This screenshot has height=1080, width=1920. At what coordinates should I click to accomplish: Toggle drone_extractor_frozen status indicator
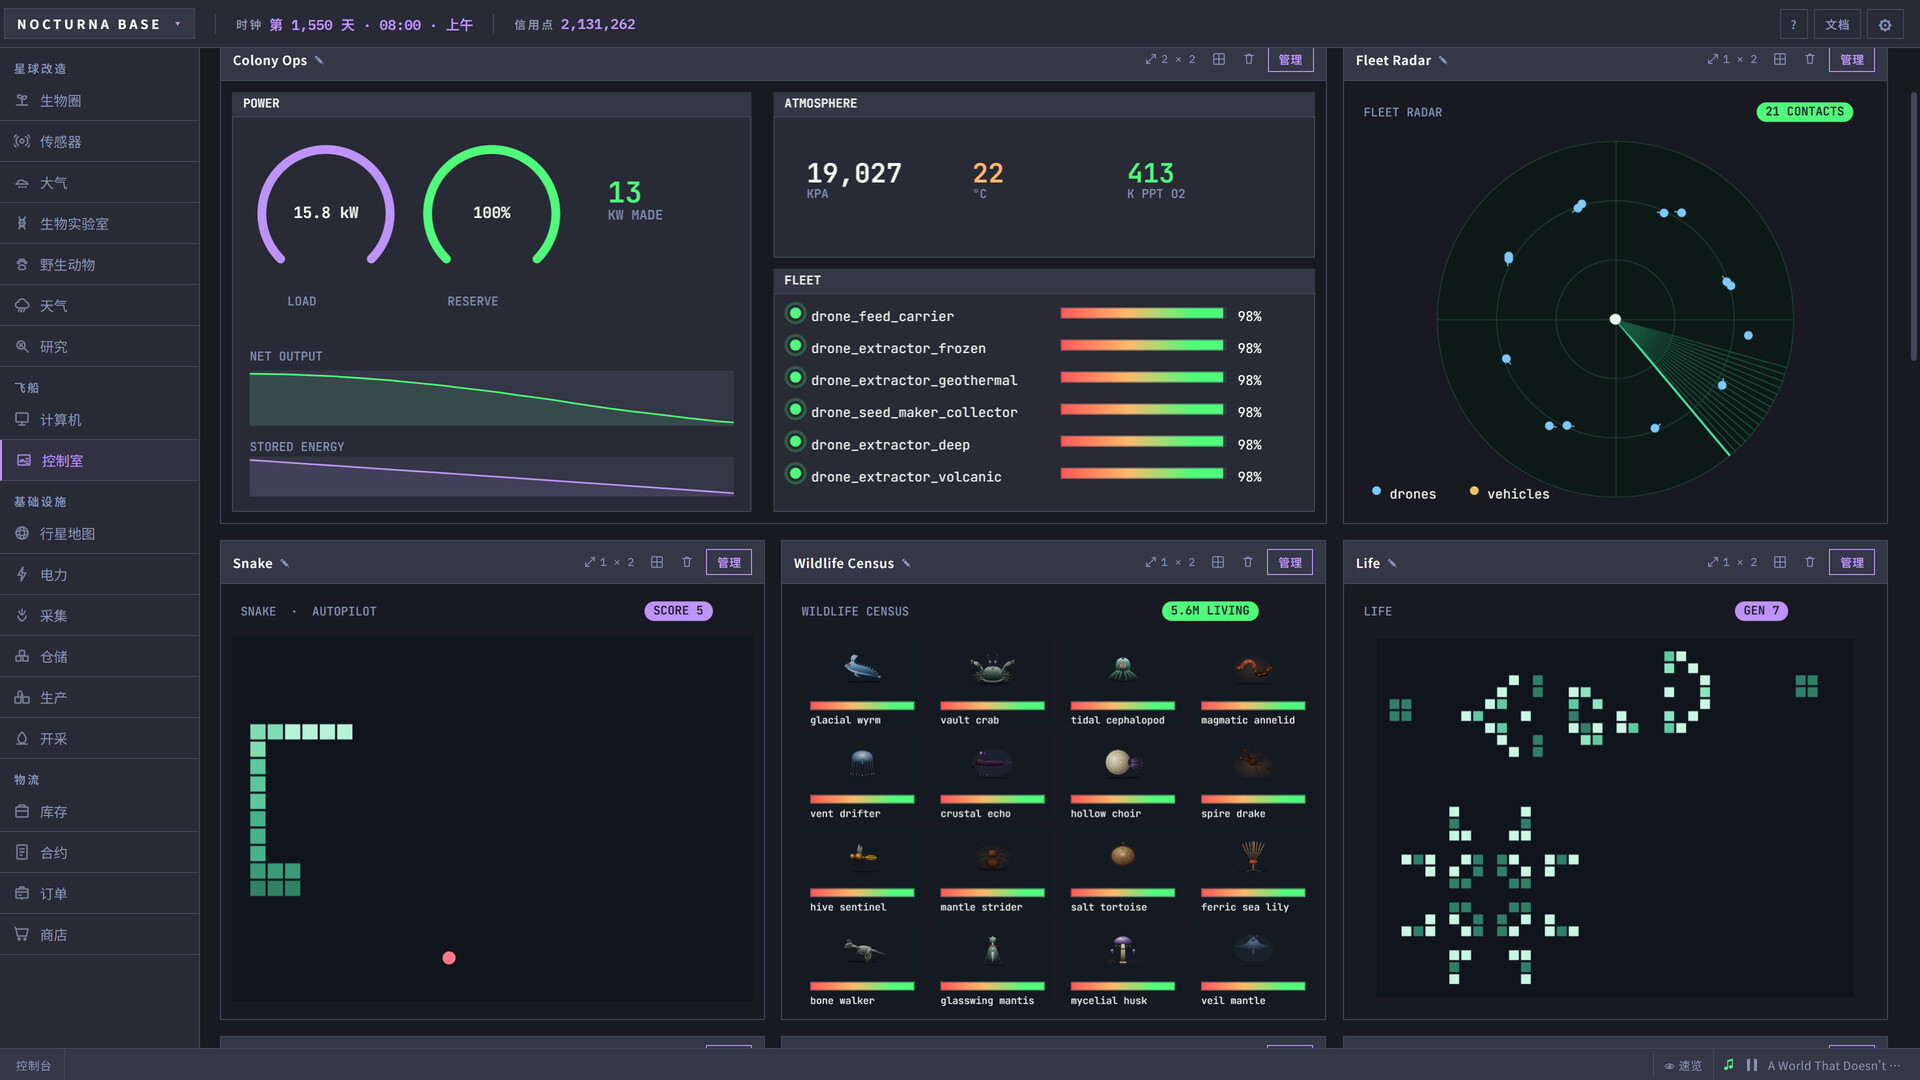tap(795, 346)
